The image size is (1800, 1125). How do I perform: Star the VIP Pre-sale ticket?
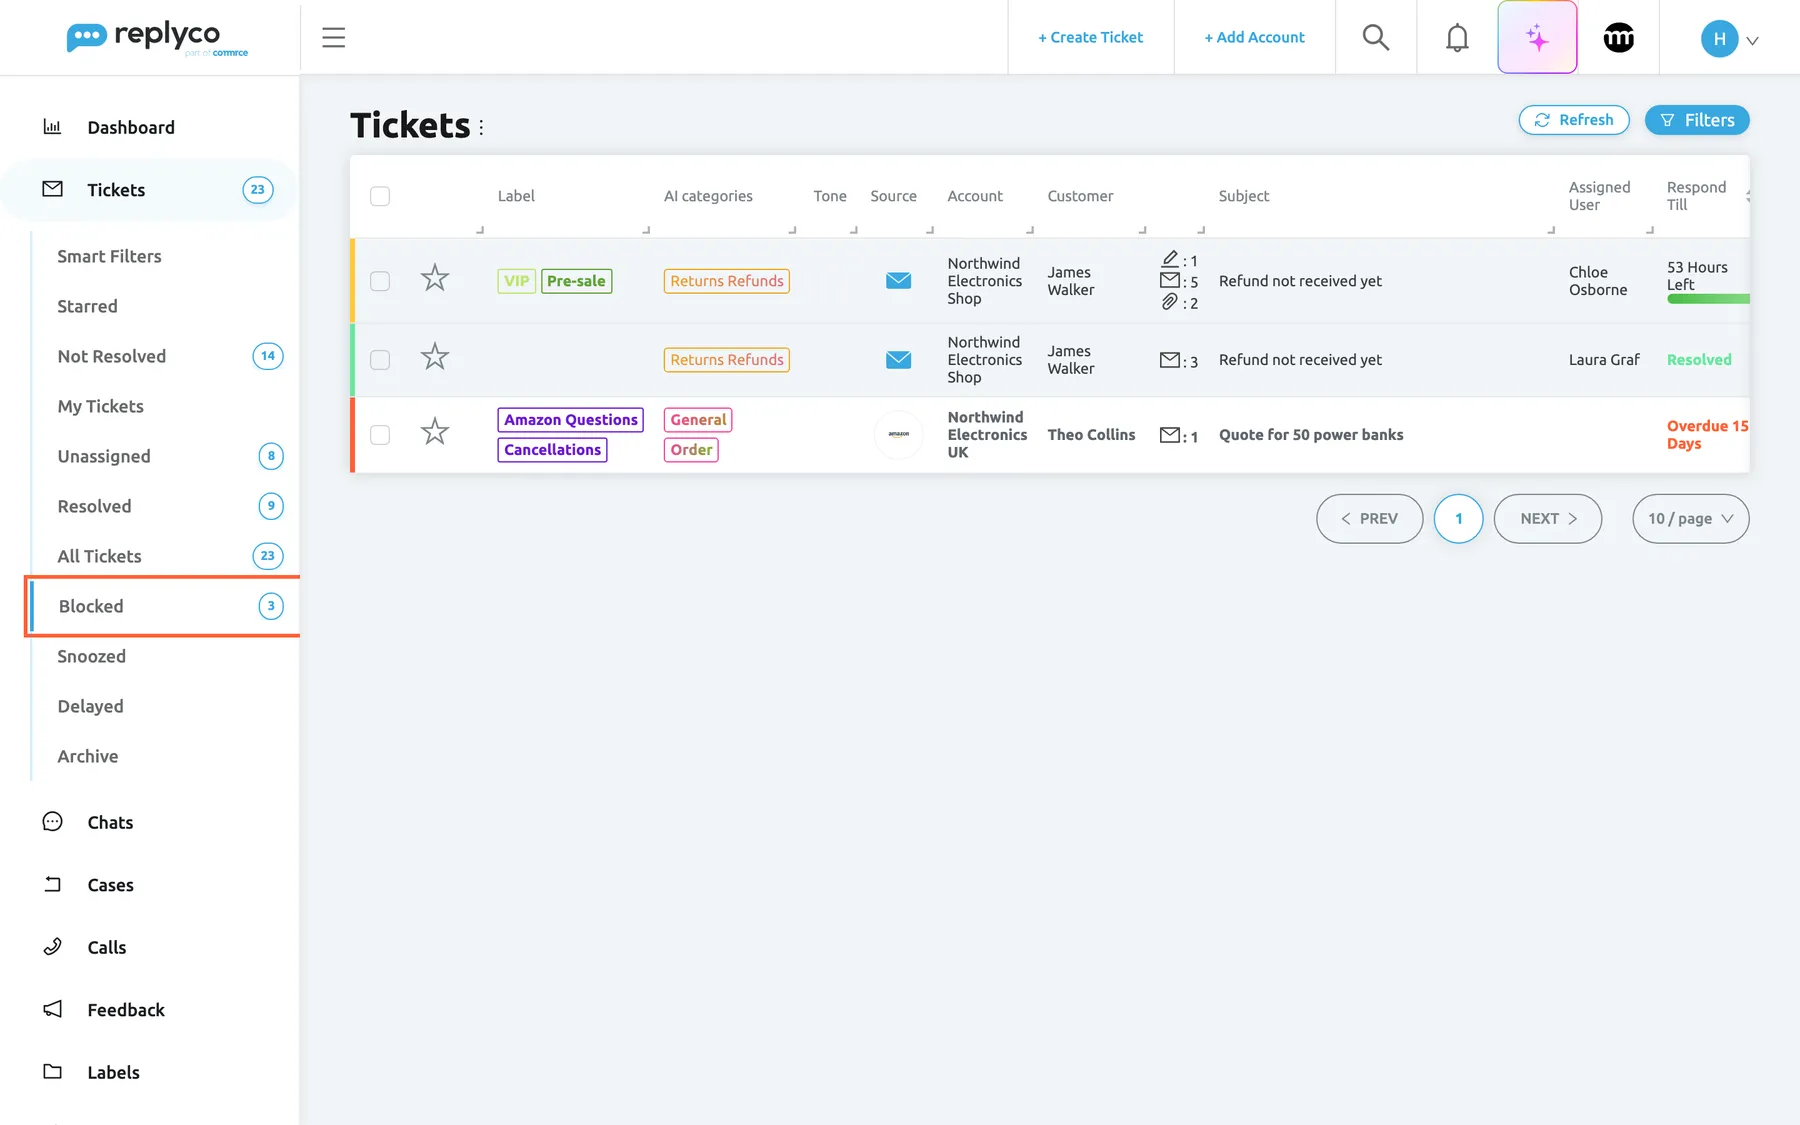(x=434, y=278)
